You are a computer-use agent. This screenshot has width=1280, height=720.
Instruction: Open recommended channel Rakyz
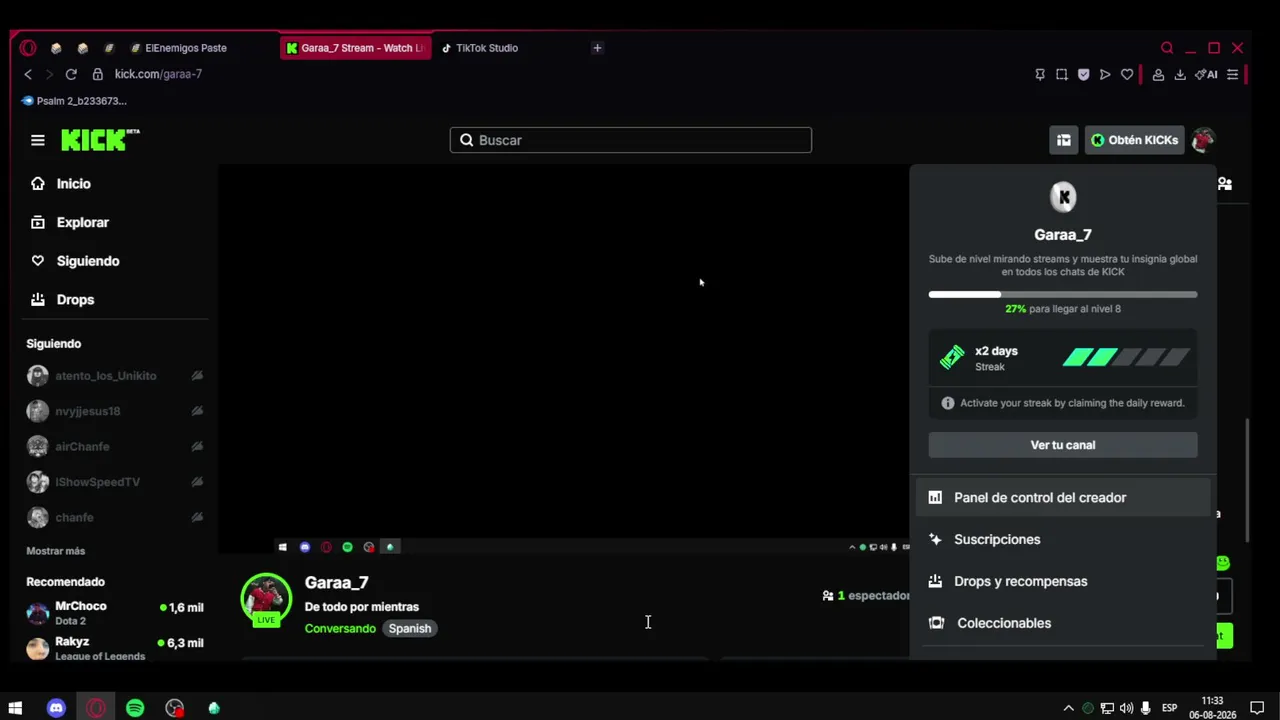pyautogui.click(x=115, y=647)
